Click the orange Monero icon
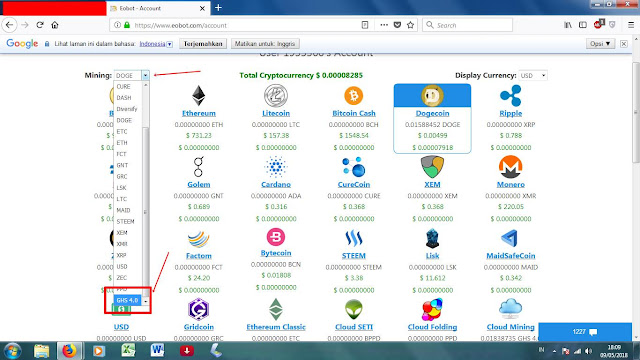 coord(511,167)
